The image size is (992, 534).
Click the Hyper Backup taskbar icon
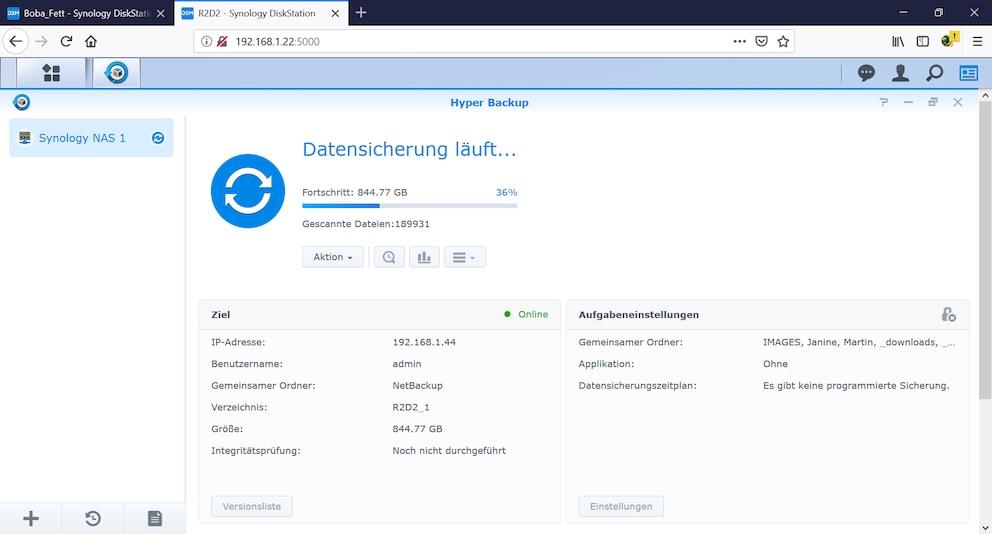point(116,73)
